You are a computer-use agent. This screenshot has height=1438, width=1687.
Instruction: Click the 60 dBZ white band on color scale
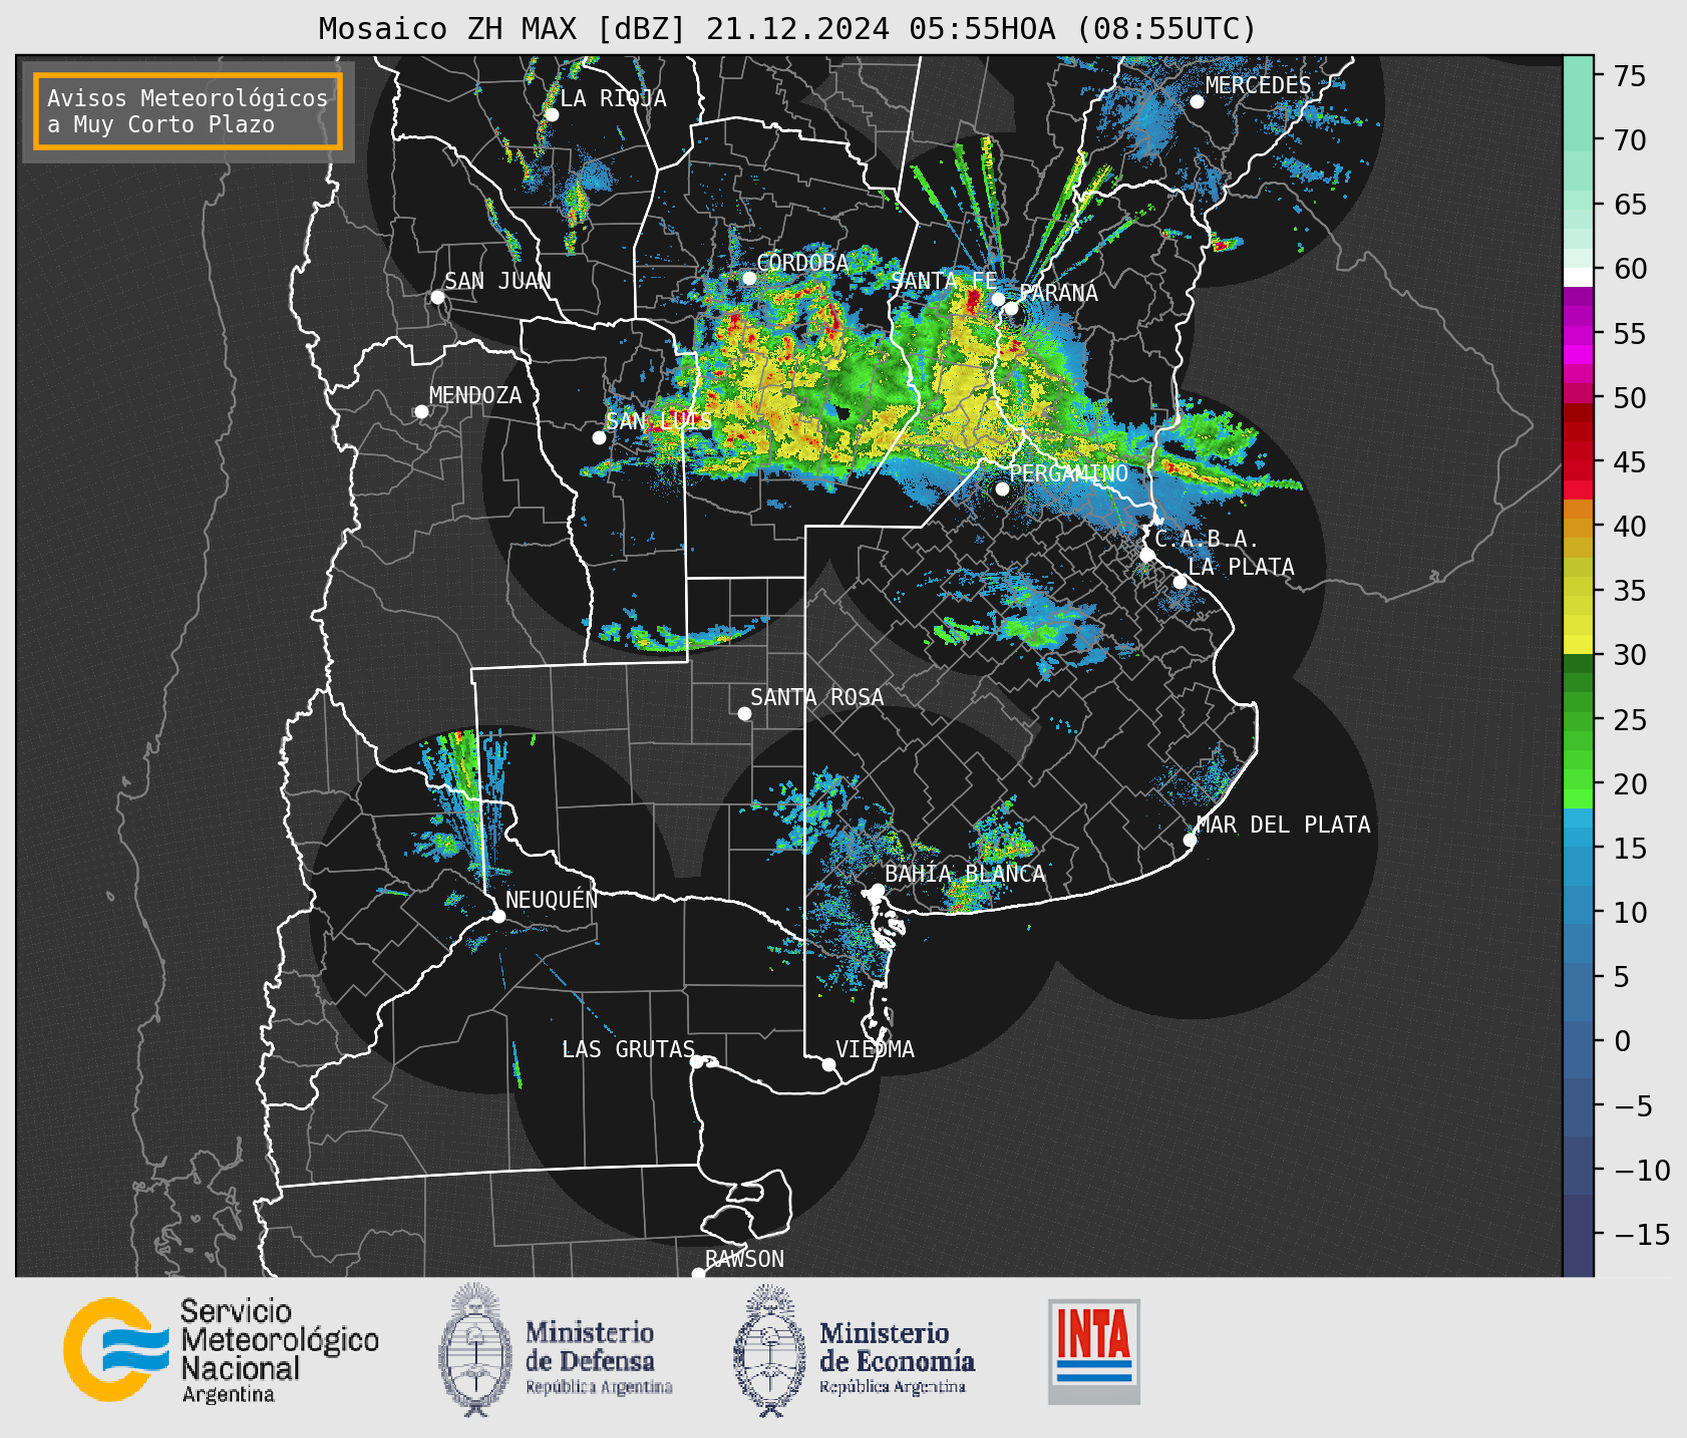pos(1578,277)
